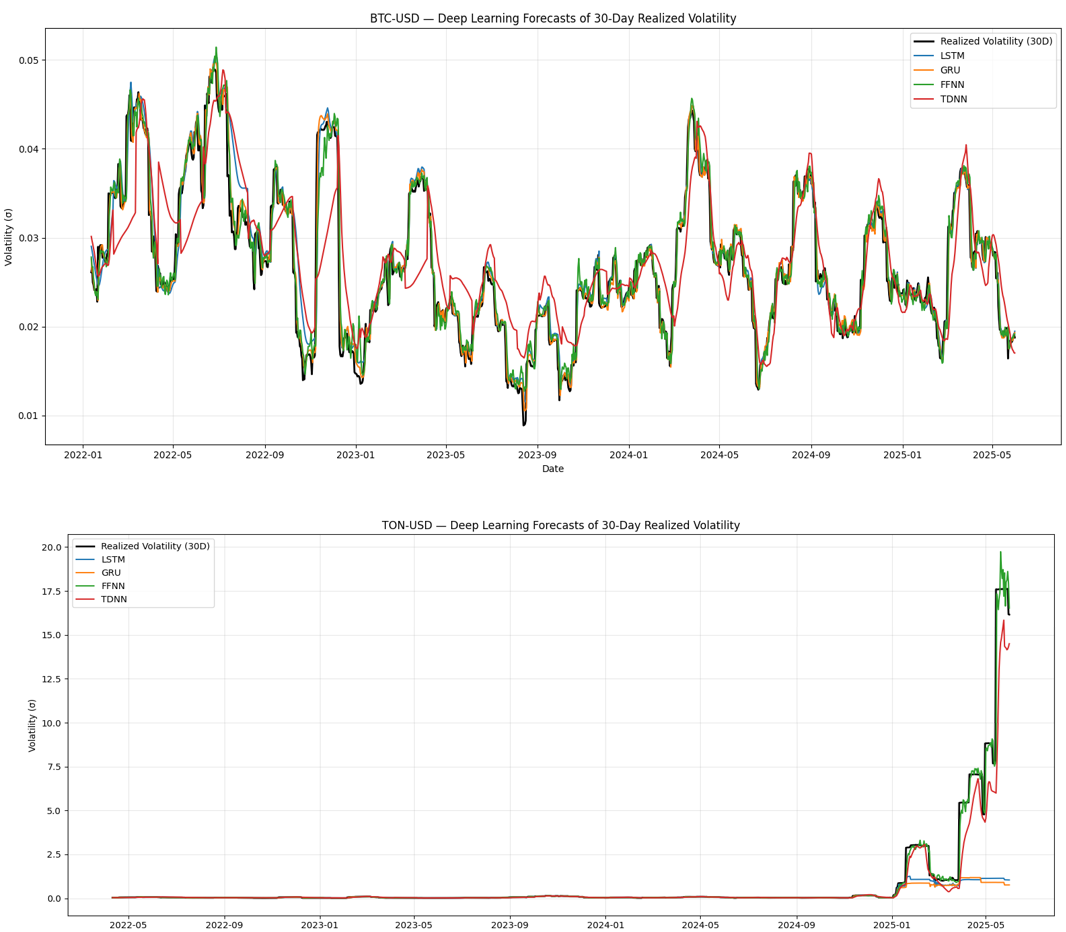Click the TON-USD chart title
This screenshot has width=1066, height=932.
[x=560, y=525]
